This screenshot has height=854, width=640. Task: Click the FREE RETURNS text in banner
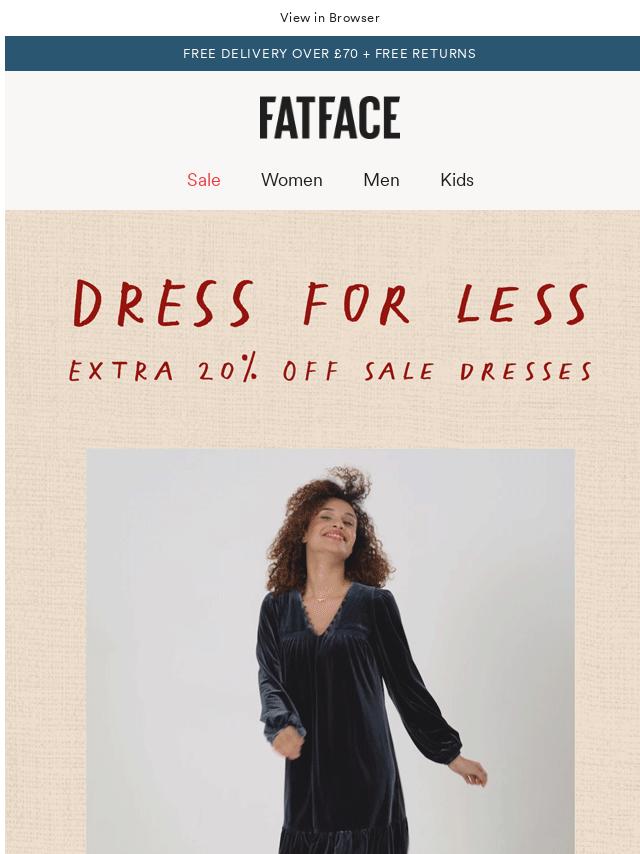pyautogui.click(x=425, y=53)
